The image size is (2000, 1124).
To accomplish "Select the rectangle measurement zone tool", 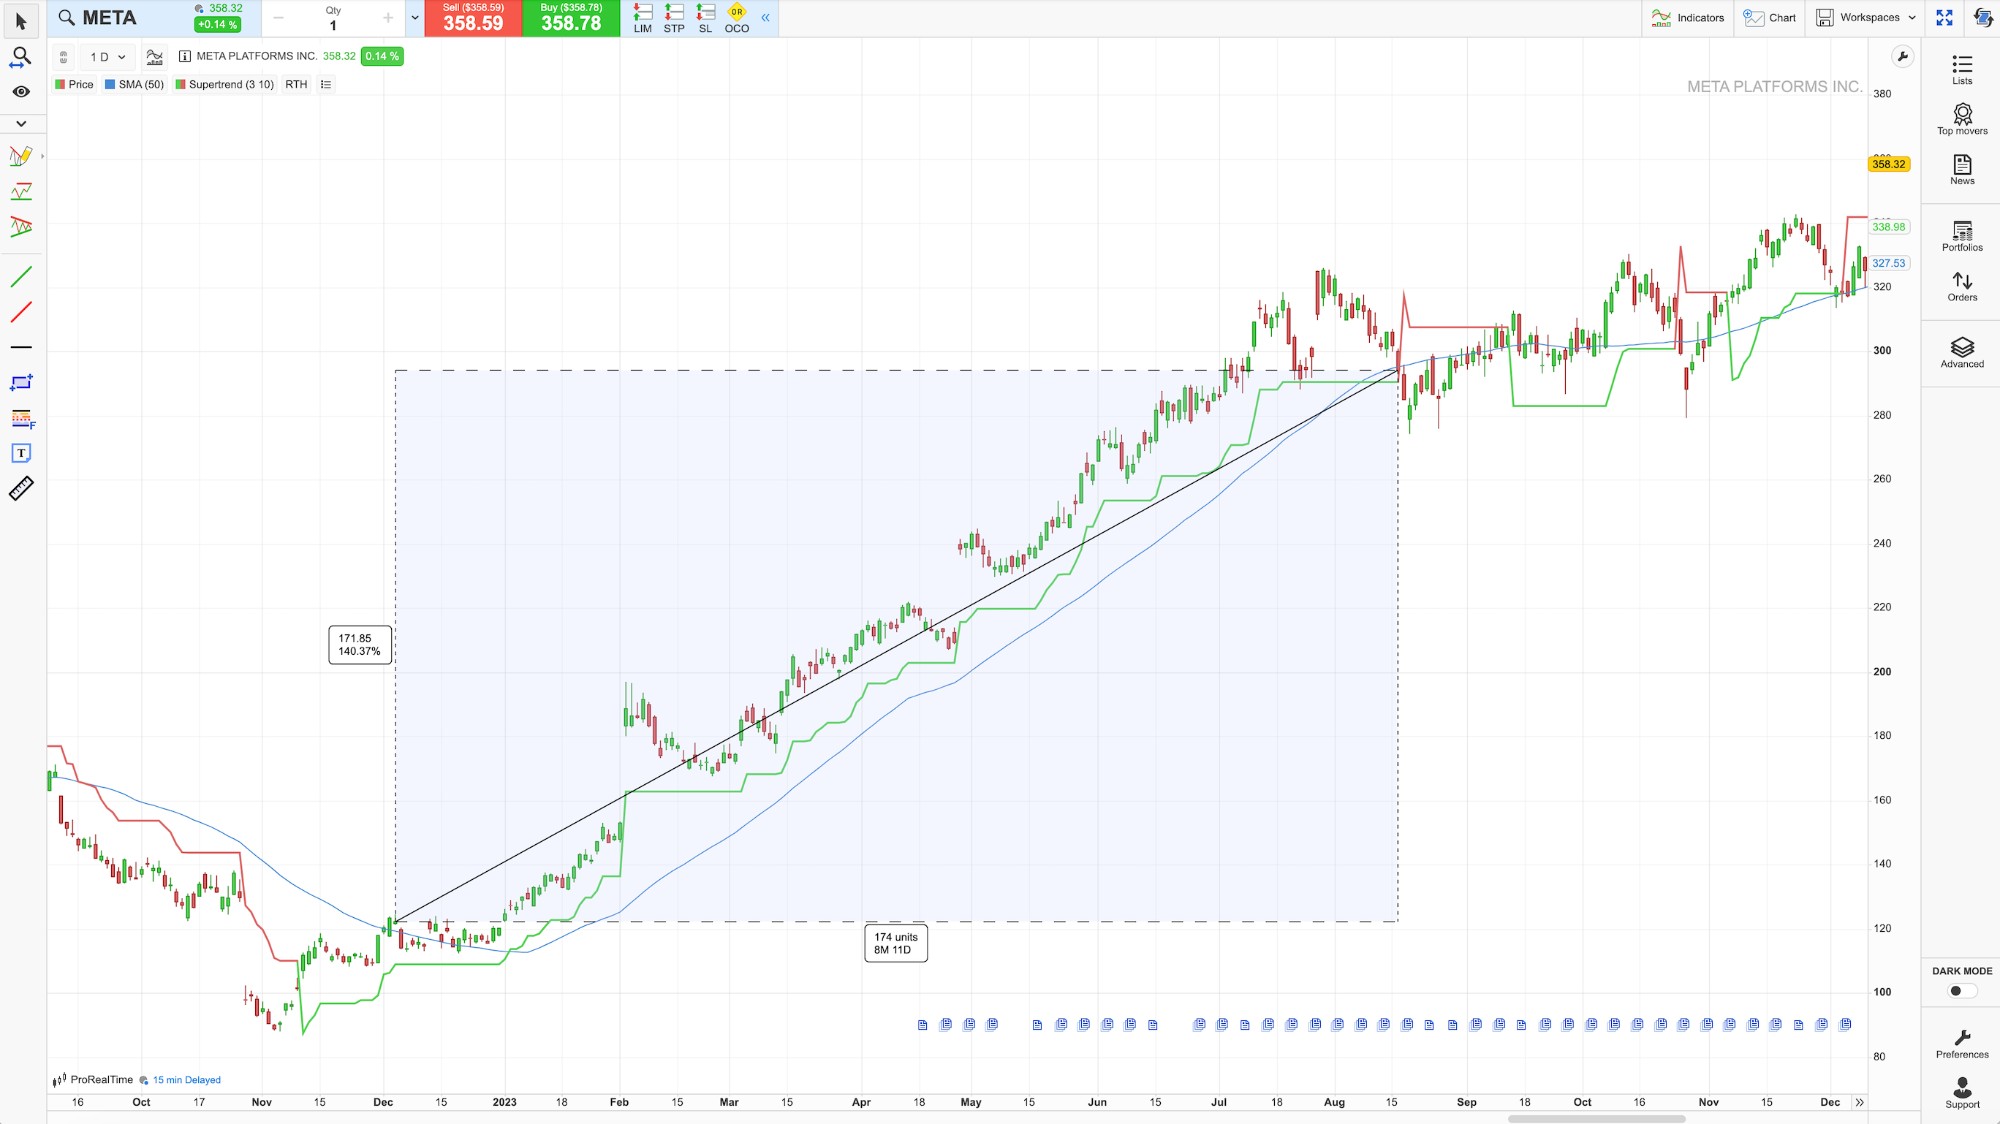I will 21,383.
